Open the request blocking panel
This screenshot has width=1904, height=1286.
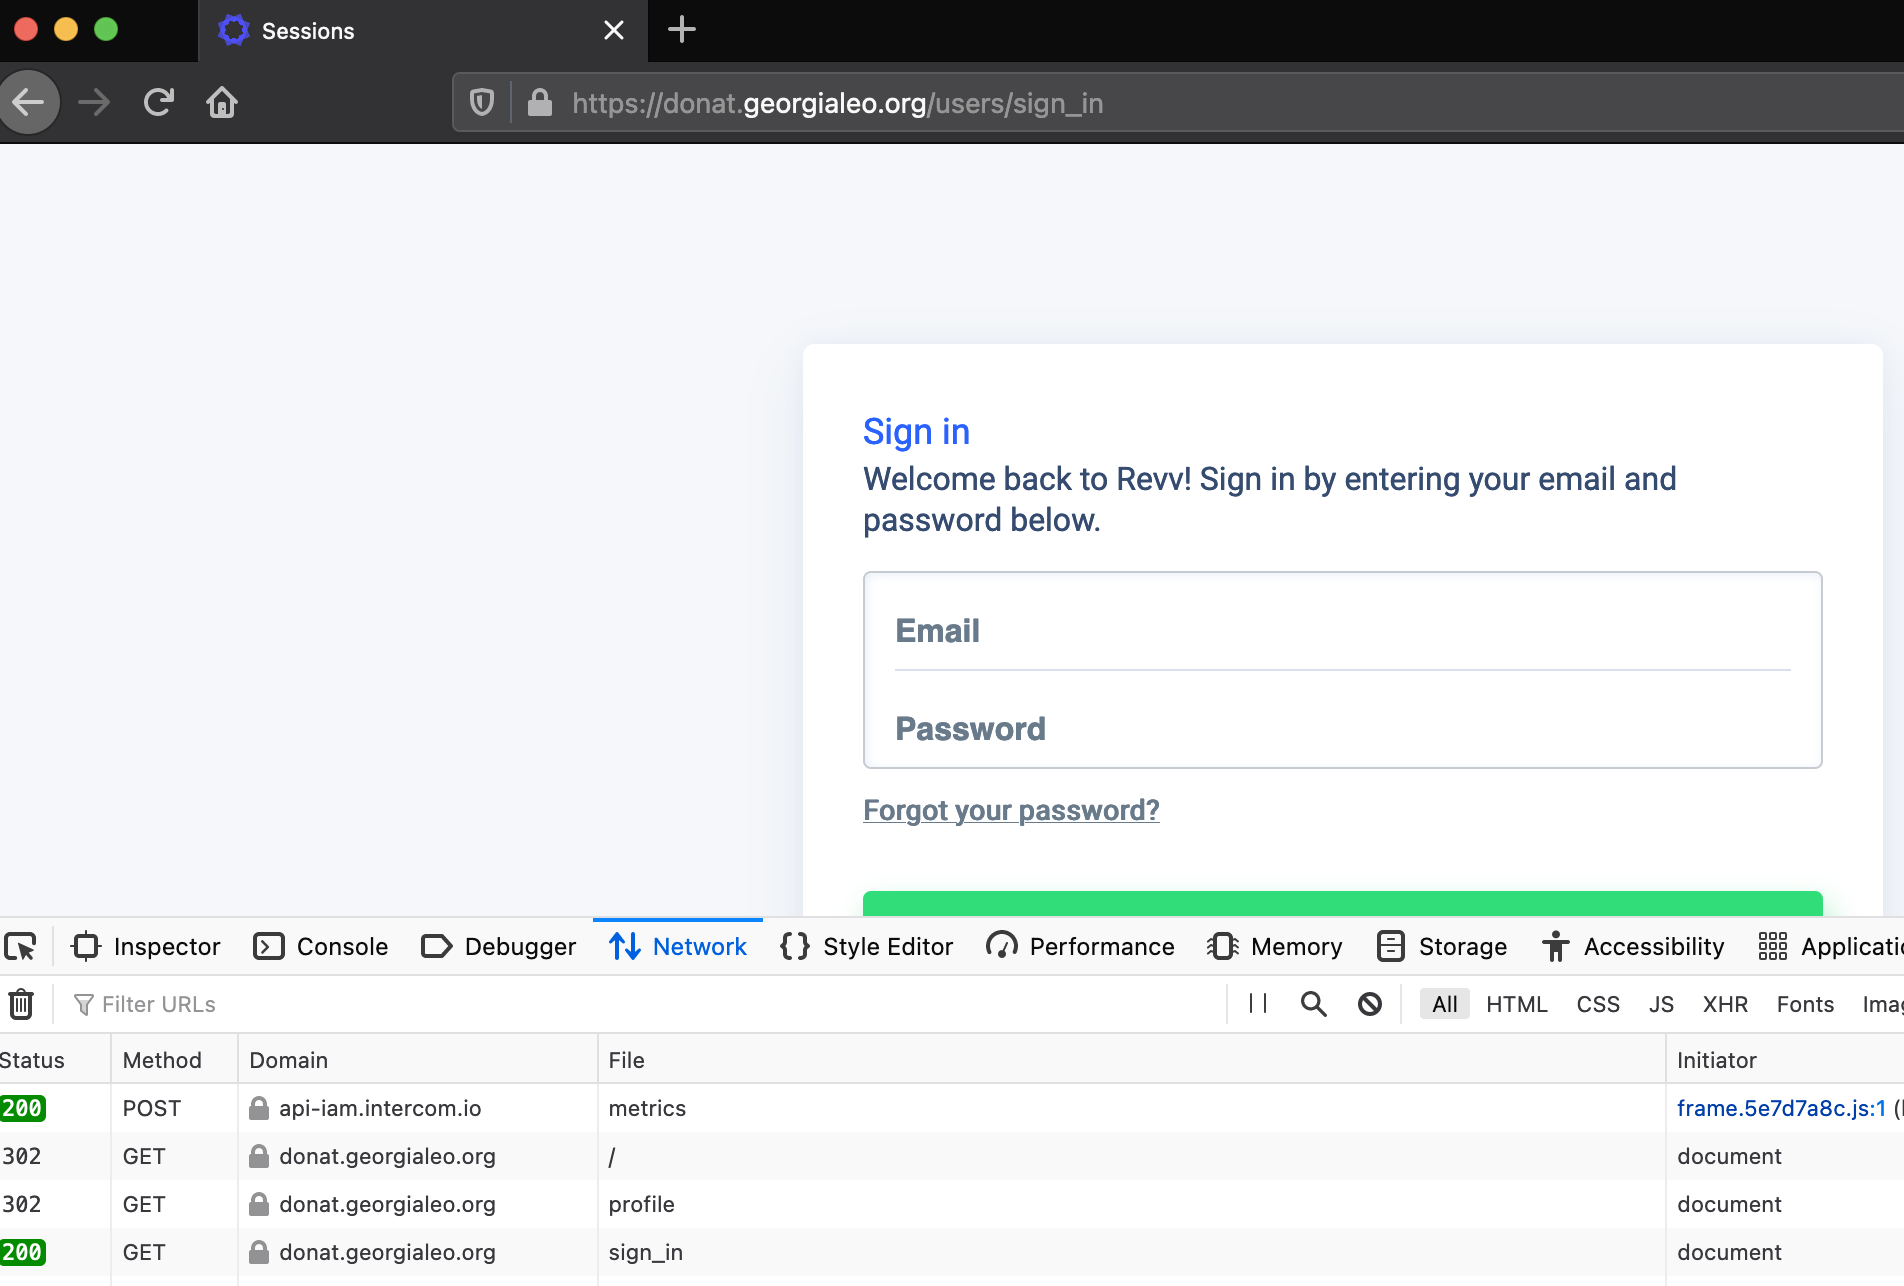1370,1004
